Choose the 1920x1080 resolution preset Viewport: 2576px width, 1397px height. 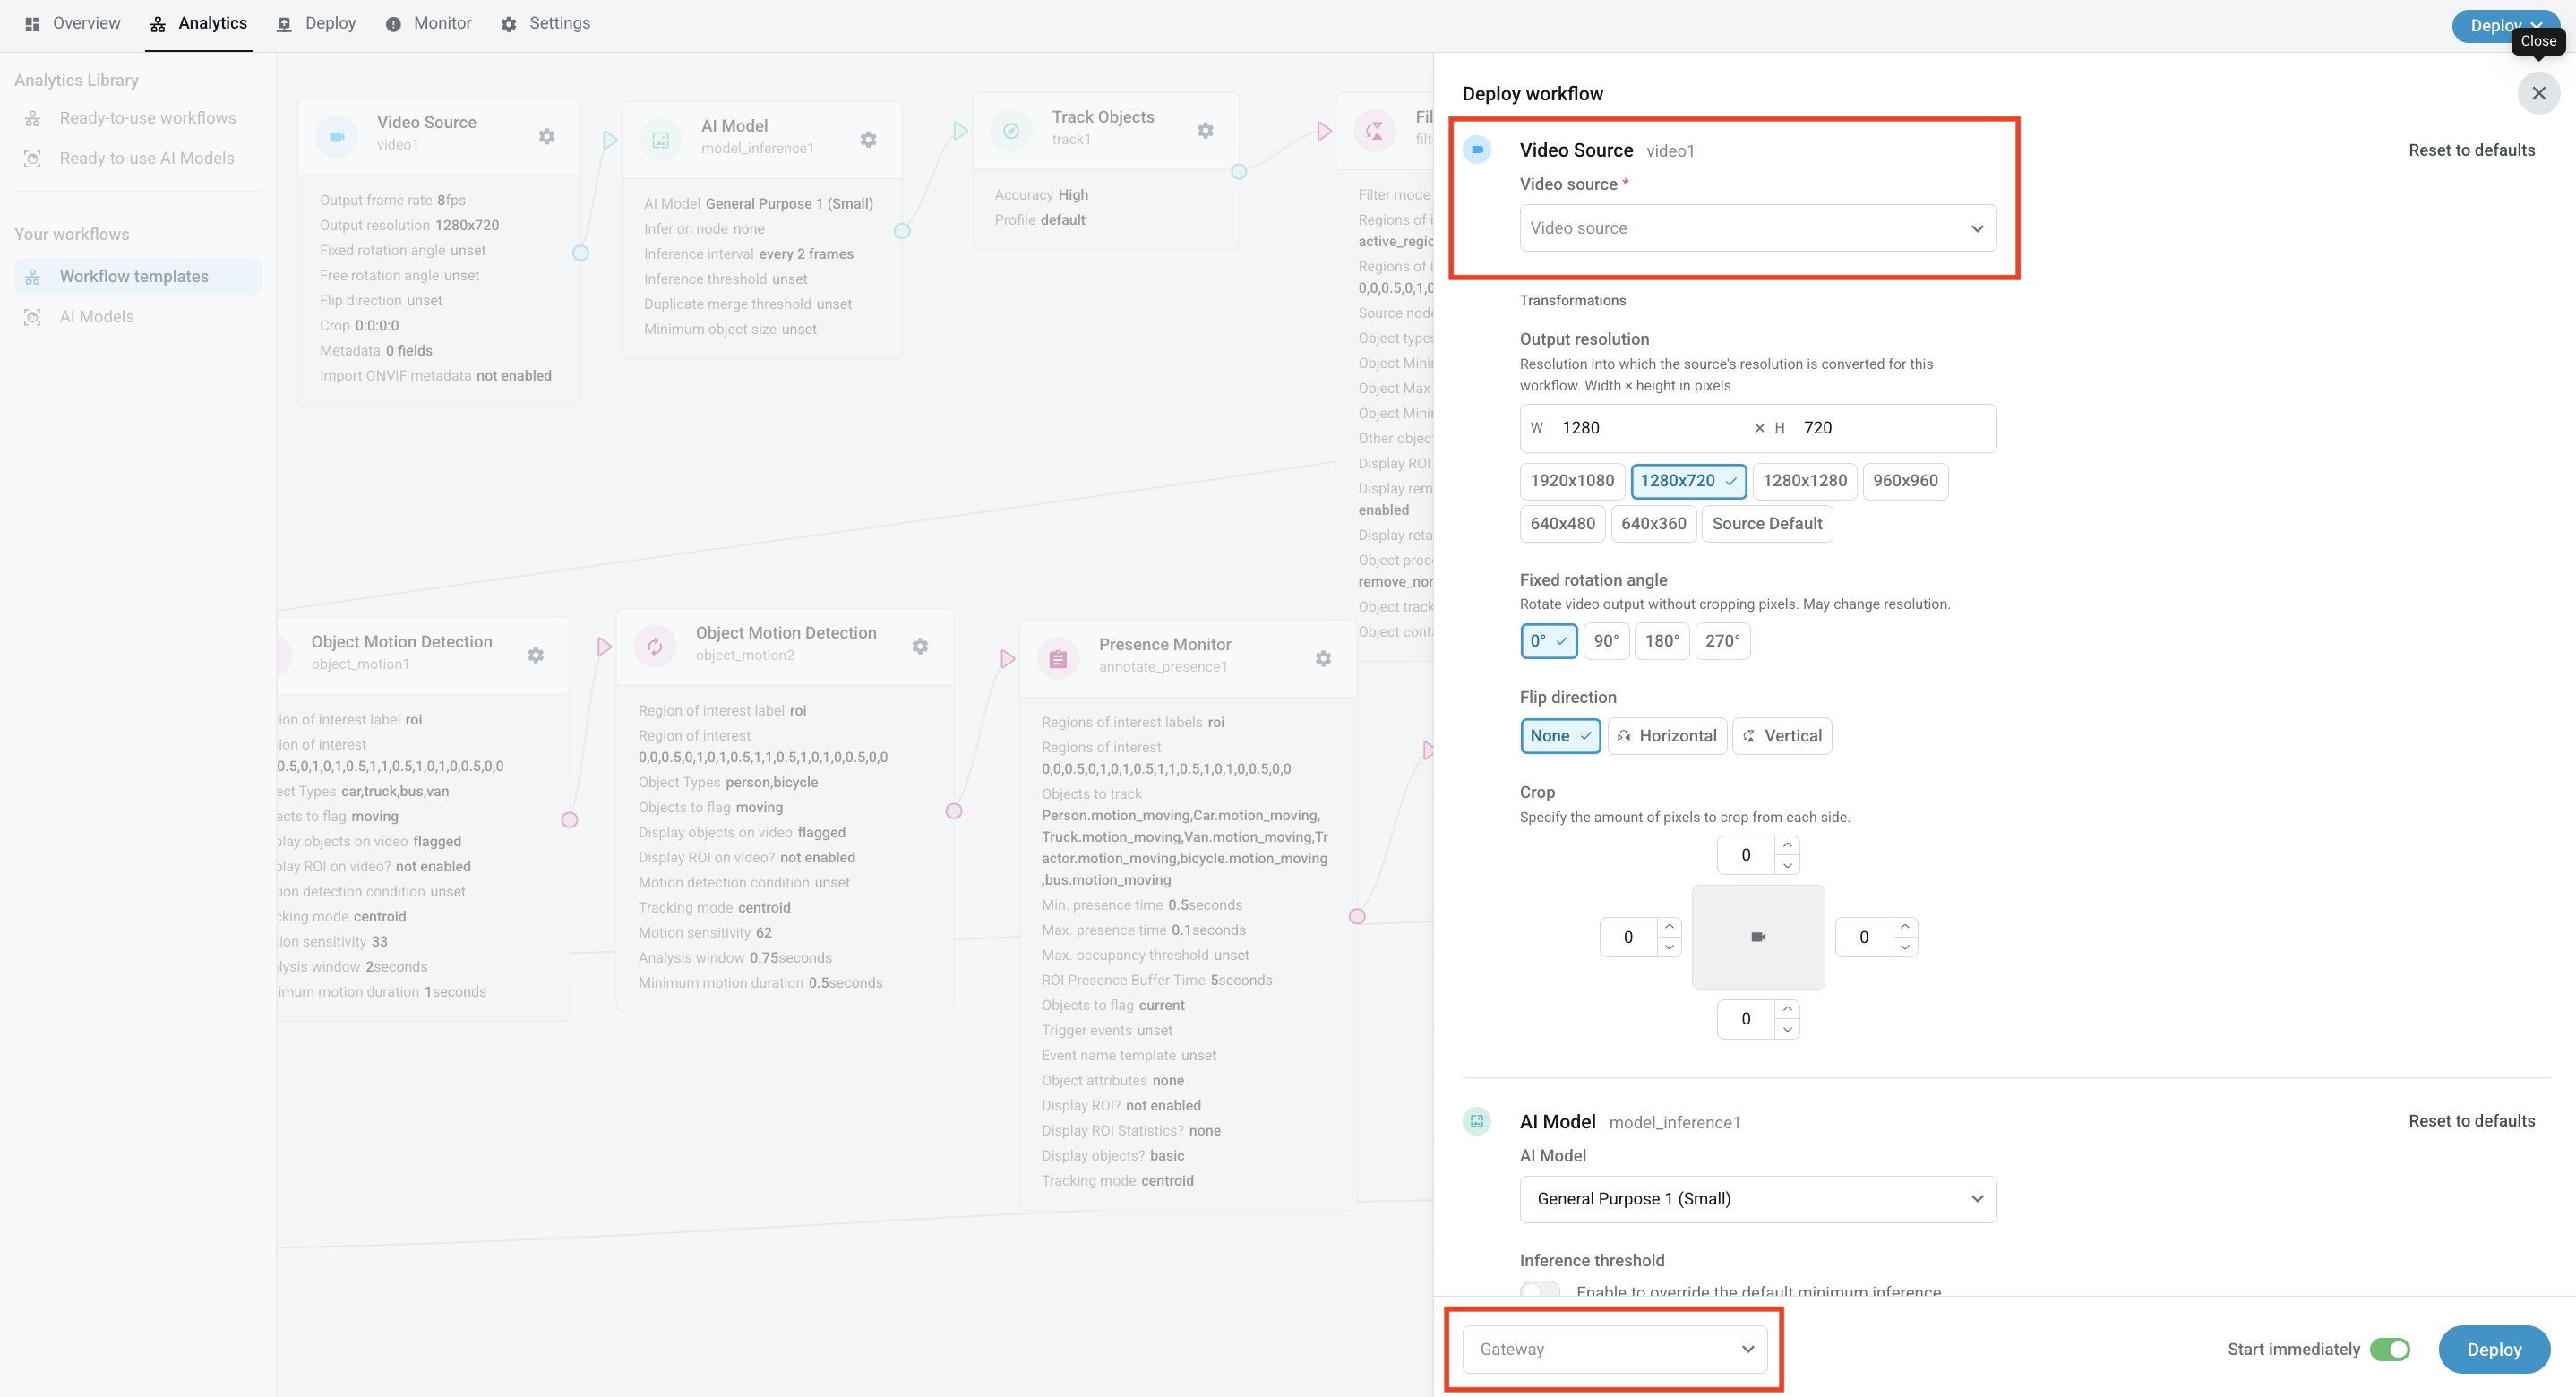coord(1572,481)
